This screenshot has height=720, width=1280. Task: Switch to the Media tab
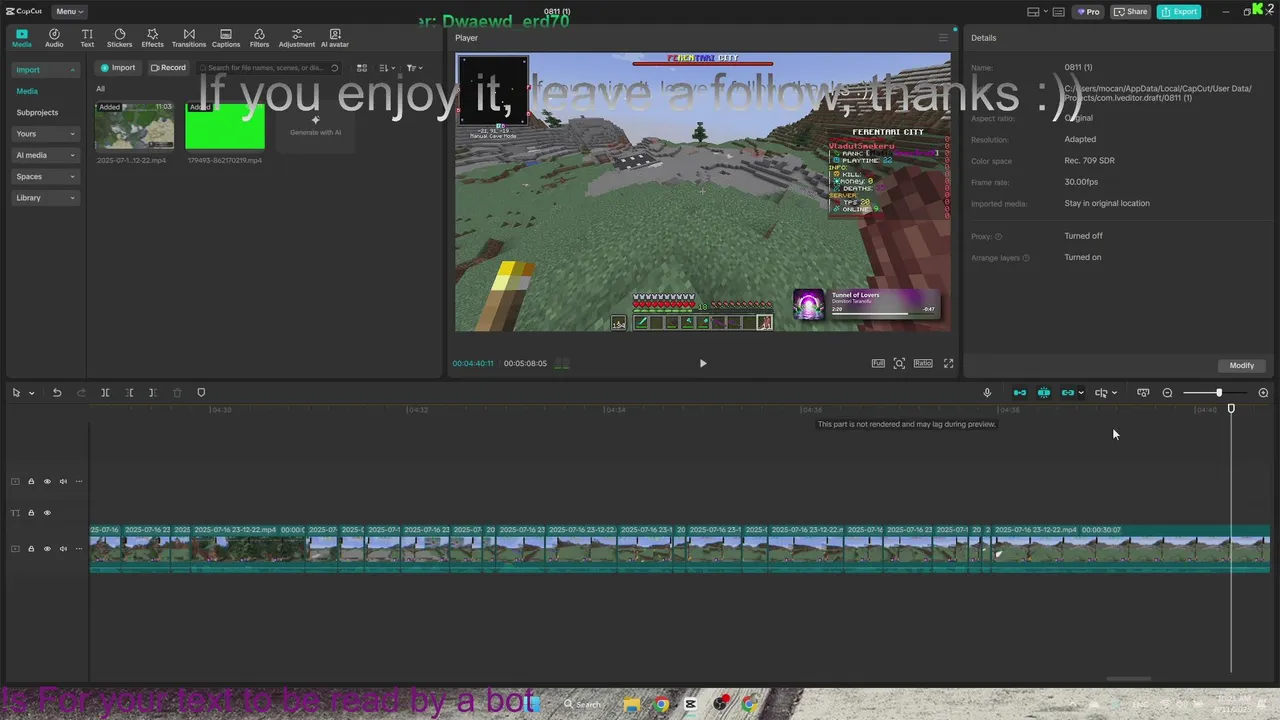(x=21, y=38)
